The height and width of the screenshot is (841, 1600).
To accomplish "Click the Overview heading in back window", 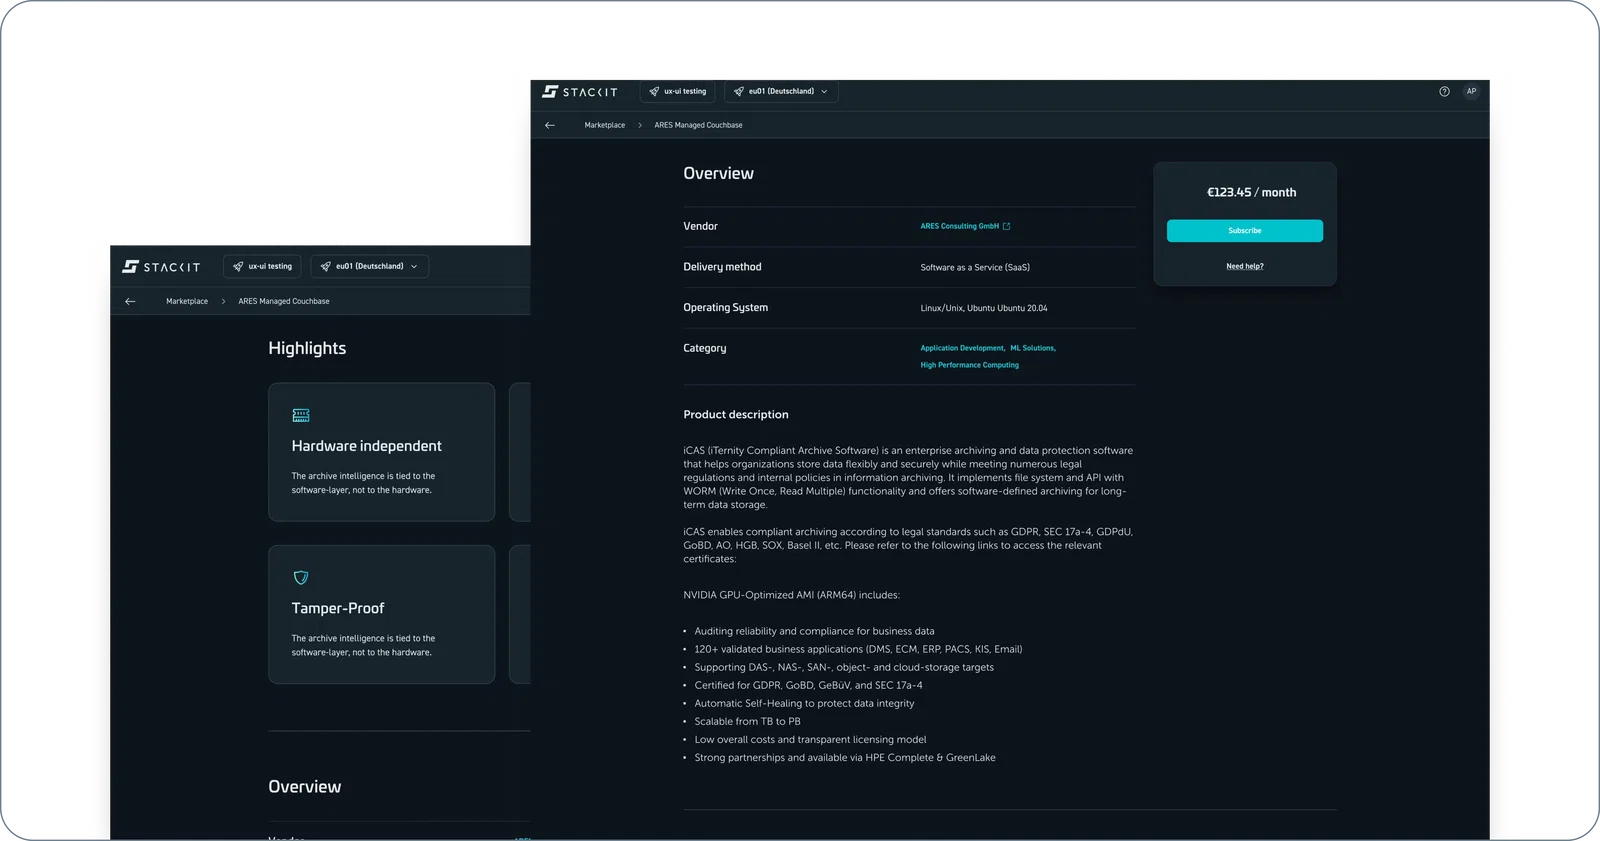I will [305, 787].
